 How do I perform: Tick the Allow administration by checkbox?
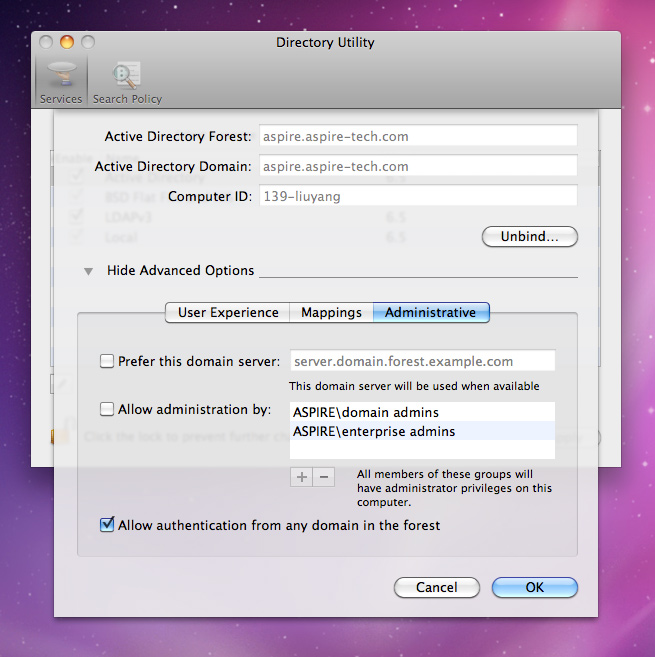[x=107, y=409]
